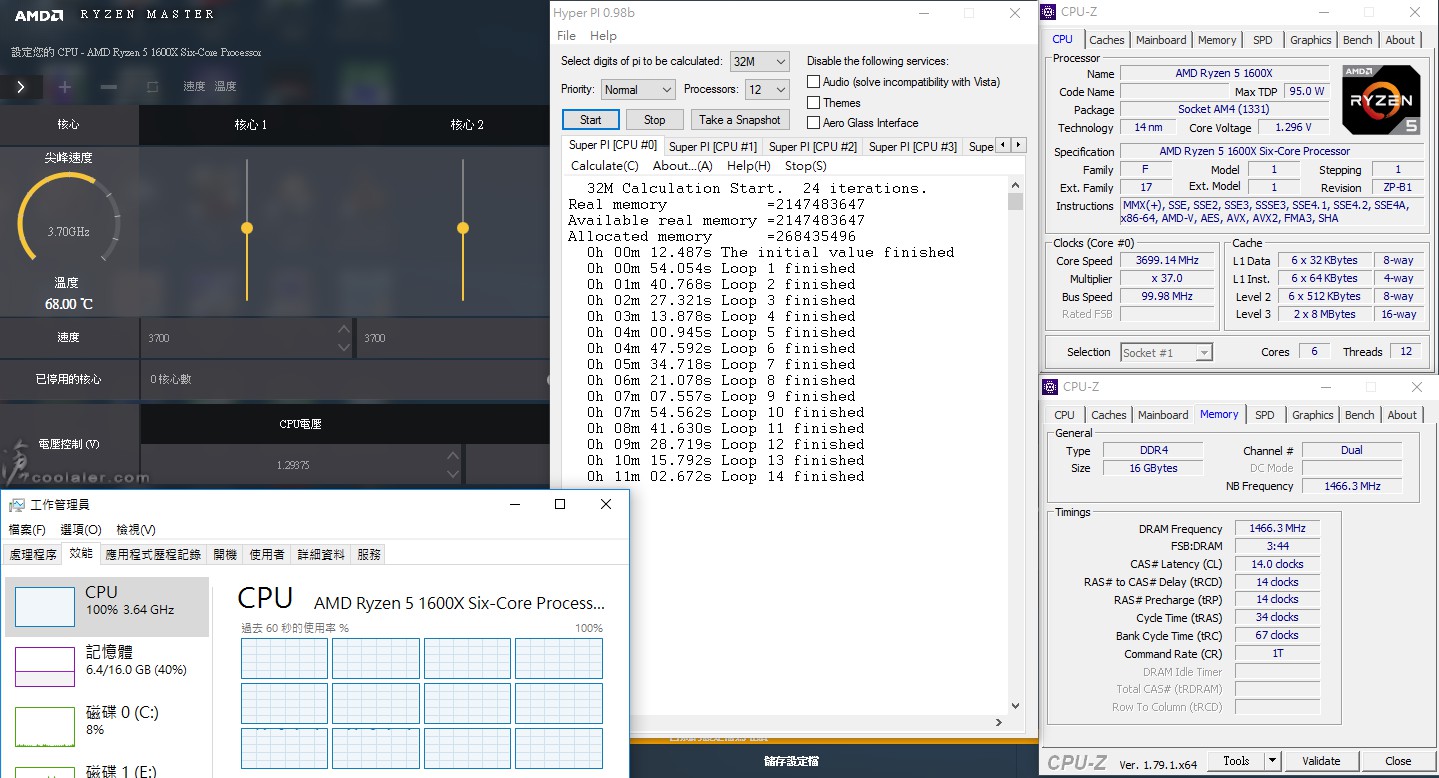Open the Tools dropdown arrow in CPU-Z
1439x778 pixels.
click(1273, 761)
